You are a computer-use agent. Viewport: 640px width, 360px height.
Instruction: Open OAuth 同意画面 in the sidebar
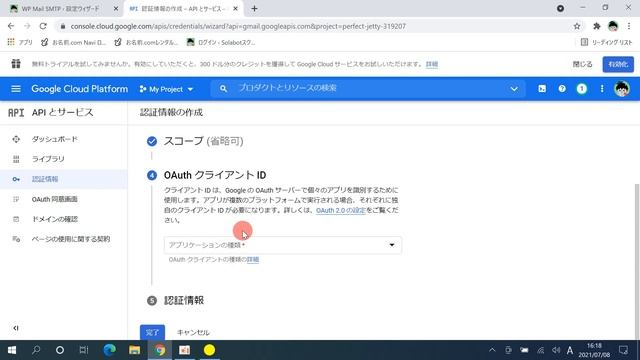pos(55,199)
